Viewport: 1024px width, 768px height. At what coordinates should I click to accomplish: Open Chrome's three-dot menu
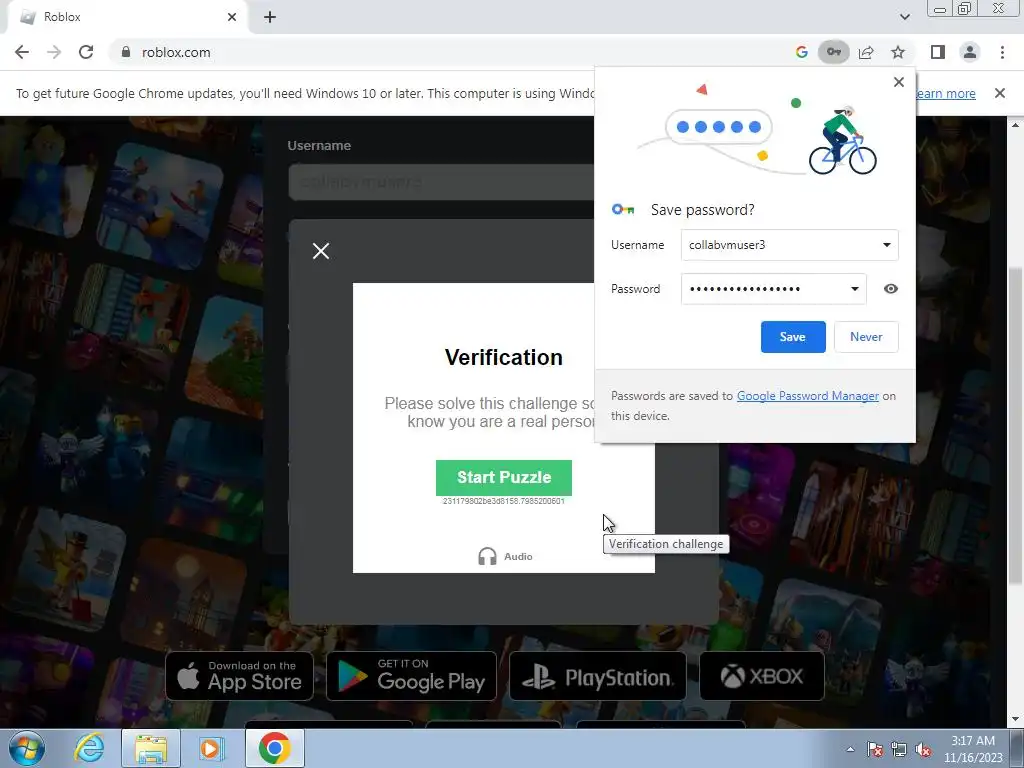pos(1002,52)
